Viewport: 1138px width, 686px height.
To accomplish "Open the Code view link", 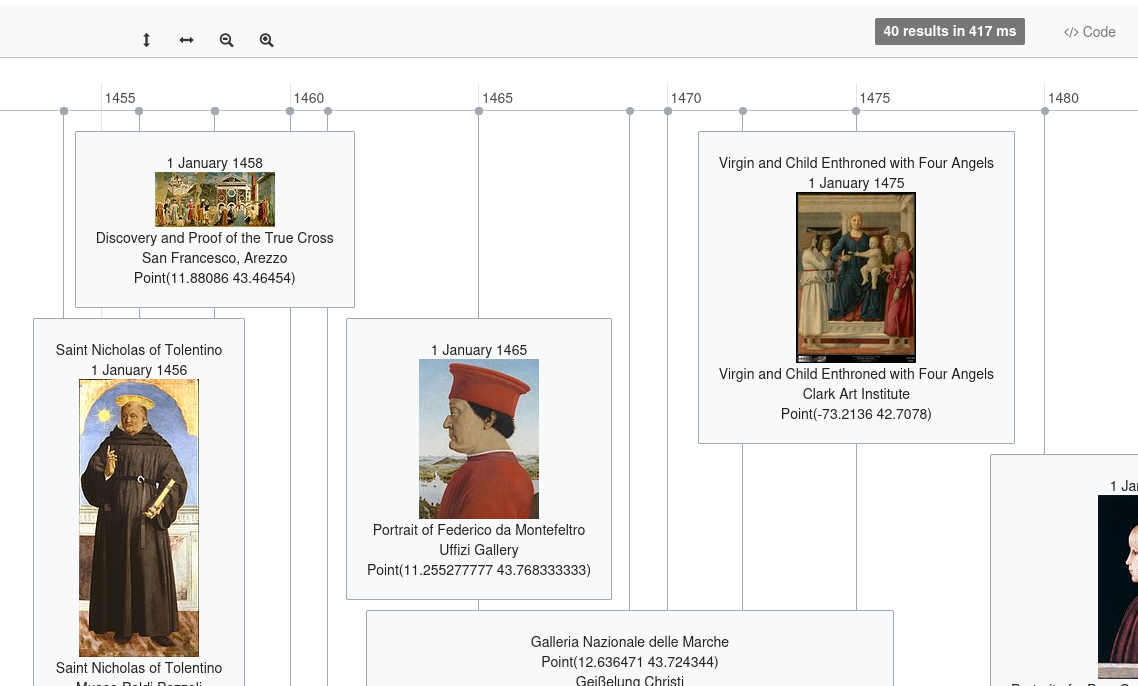I will coord(1089,32).
